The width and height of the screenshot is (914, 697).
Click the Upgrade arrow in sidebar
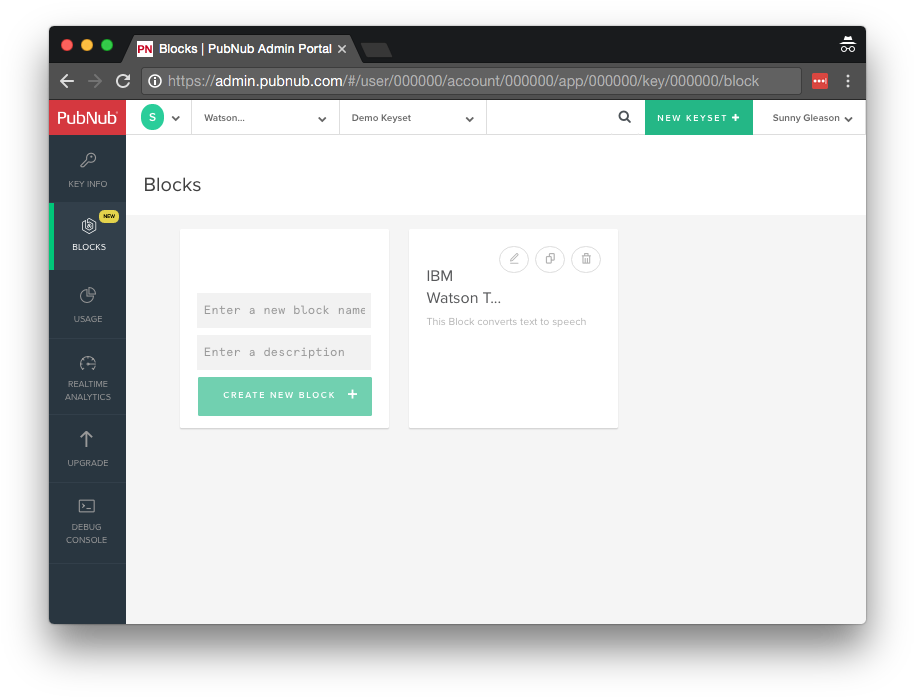pos(87,447)
